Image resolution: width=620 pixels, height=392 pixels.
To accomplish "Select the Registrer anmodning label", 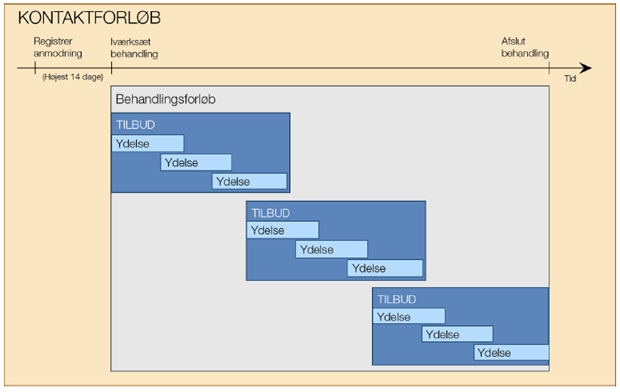I will [x=58, y=47].
